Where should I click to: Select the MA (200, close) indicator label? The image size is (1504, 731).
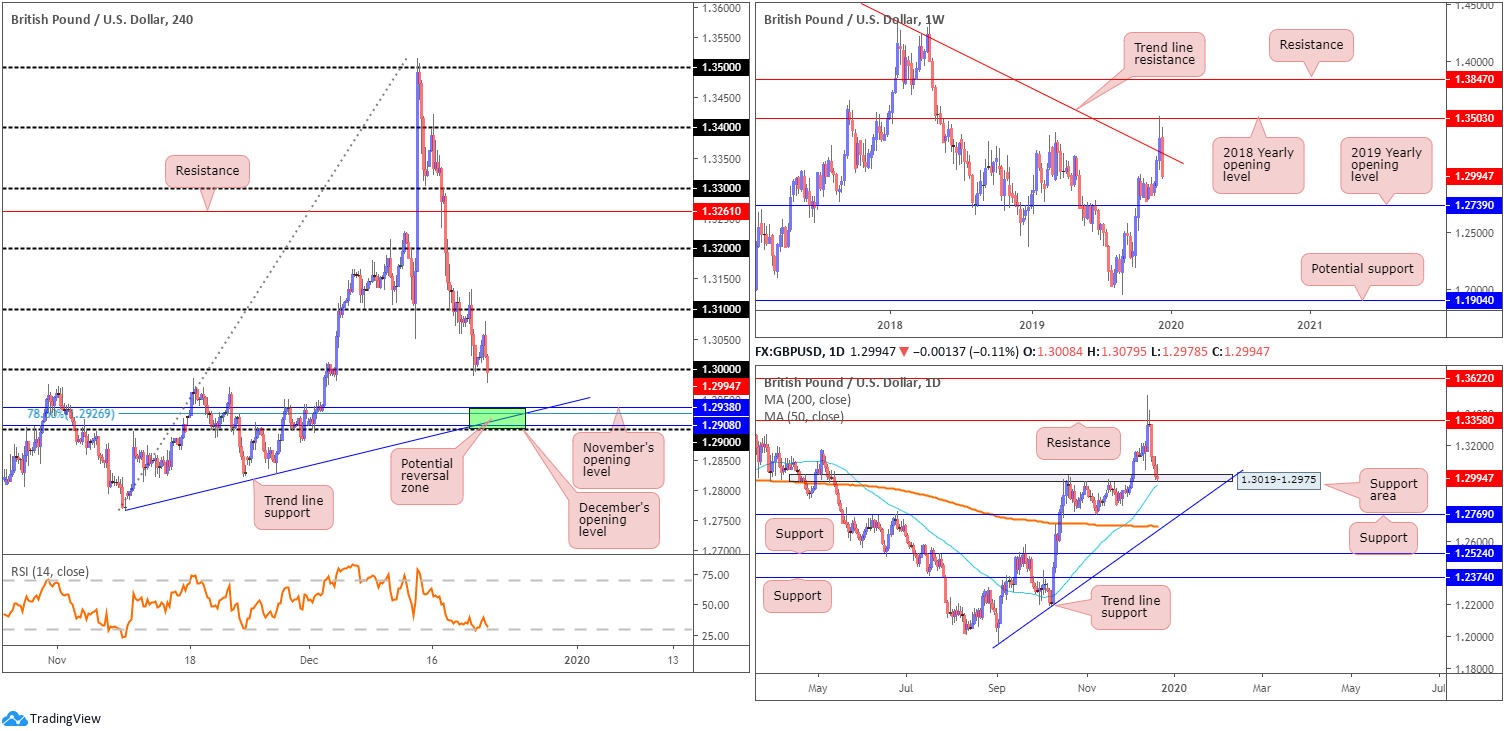click(803, 400)
